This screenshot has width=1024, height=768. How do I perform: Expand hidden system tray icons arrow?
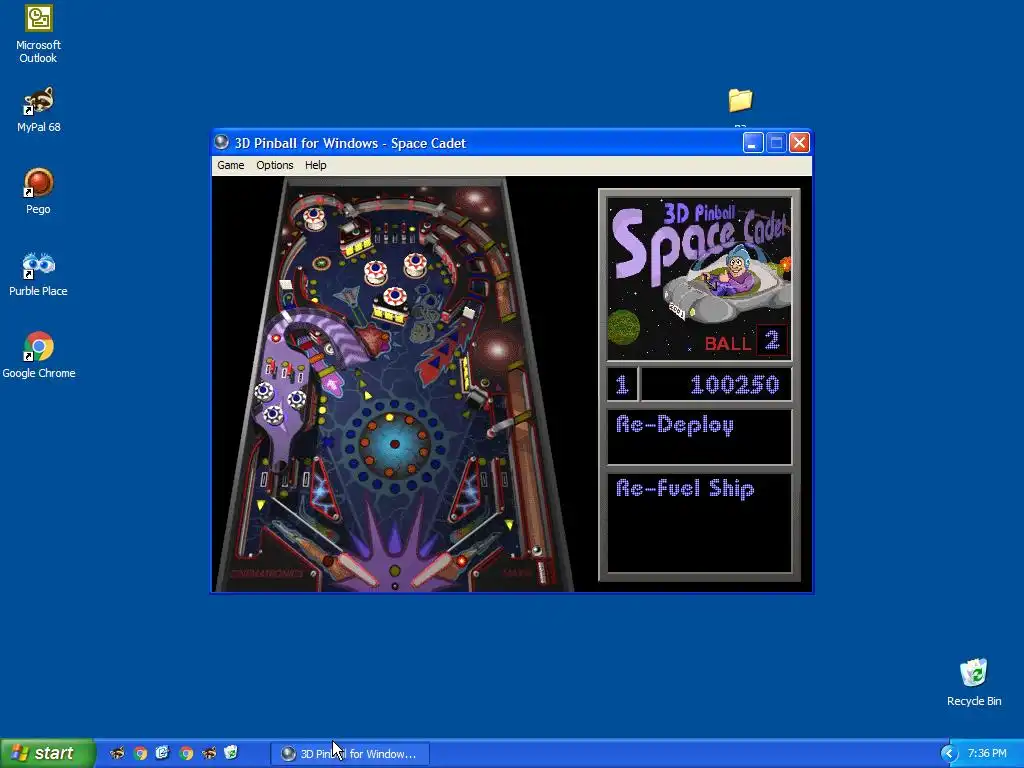(948, 754)
